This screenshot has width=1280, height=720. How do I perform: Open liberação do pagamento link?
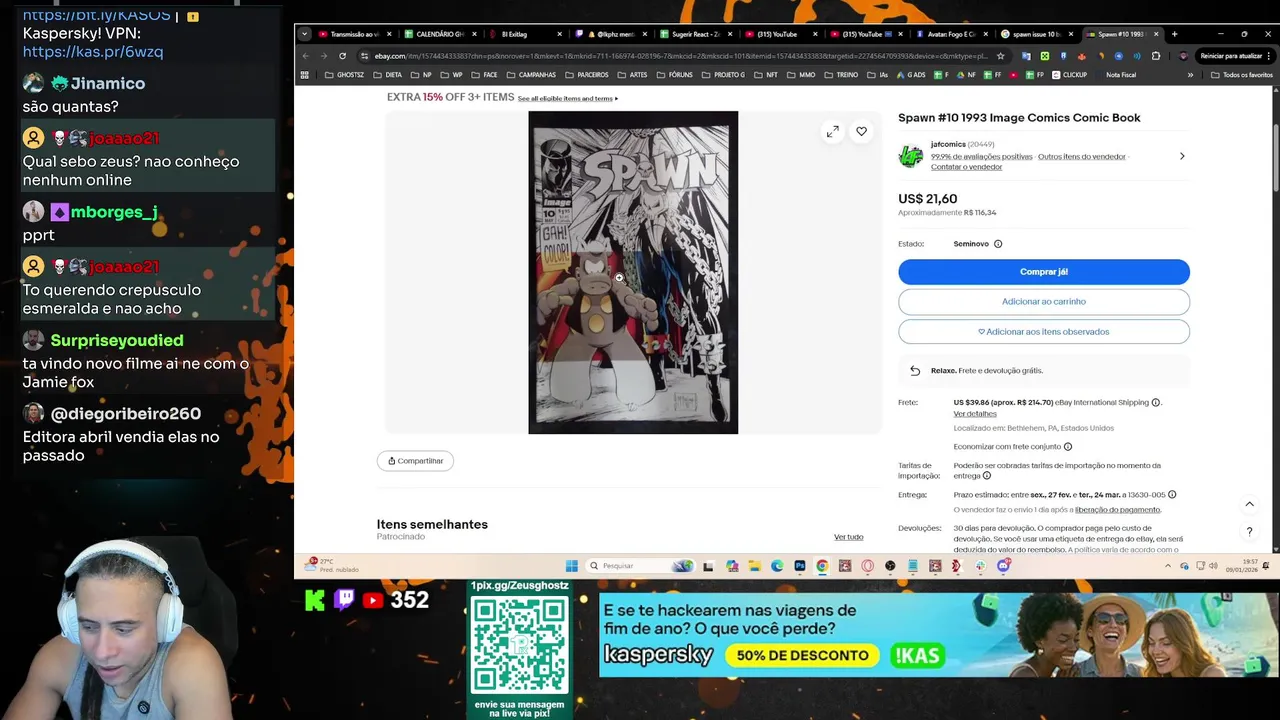coord(1117,510)
